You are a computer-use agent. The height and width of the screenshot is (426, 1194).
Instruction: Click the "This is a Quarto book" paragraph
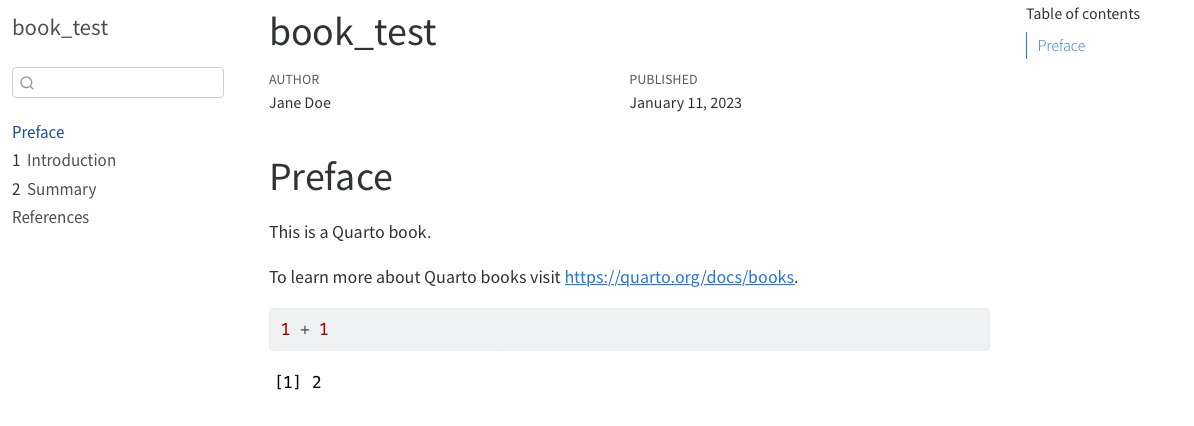tap(350, 232)
